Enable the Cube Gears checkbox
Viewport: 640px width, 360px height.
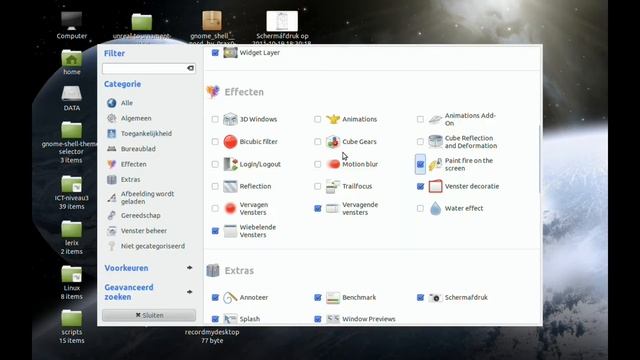coord(318,142)
